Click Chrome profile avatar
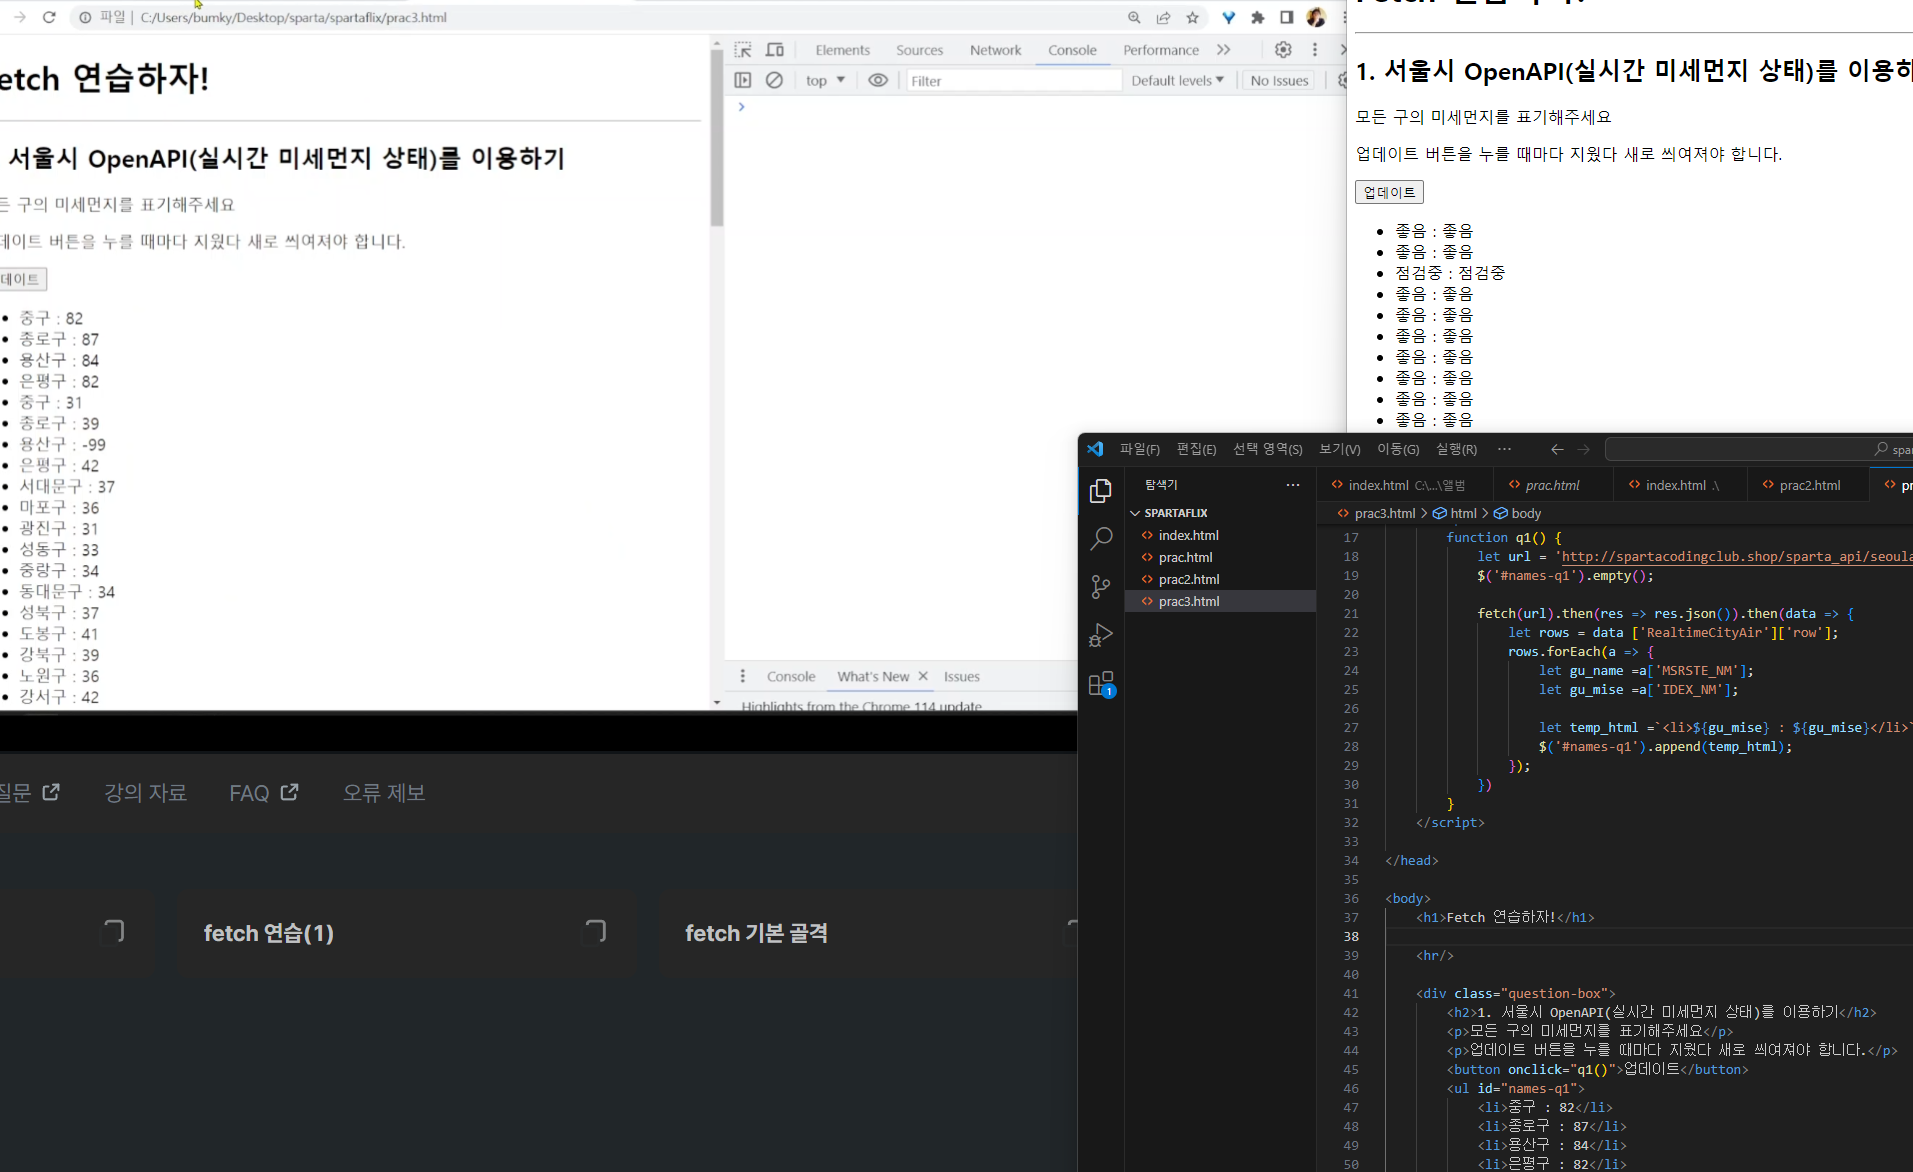Image resolution: width=1913 pixels, height=1172 pixels. point(1316,17)
